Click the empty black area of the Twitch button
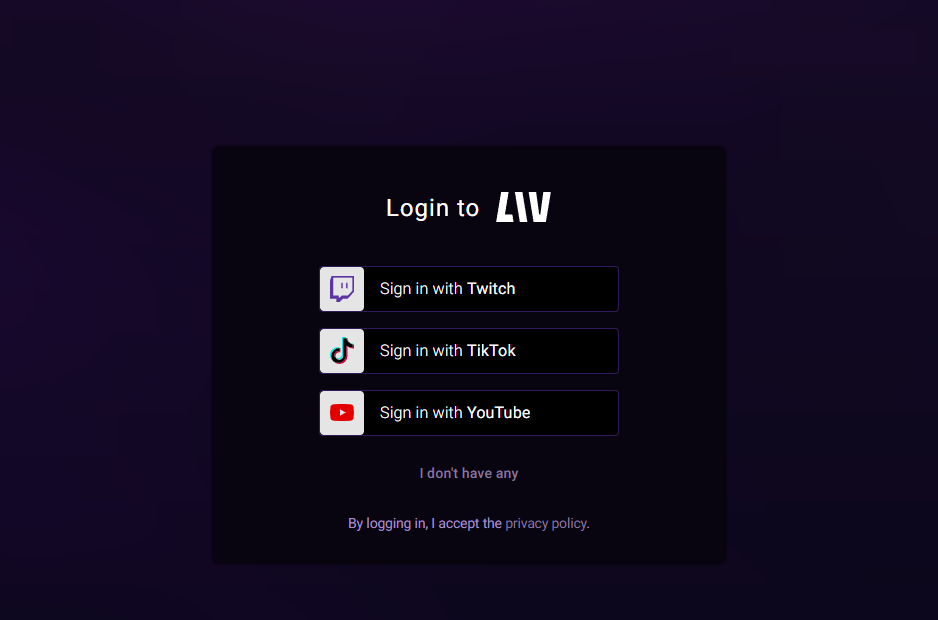The width and height of the screenshot is (938, 620). [568, 289]
